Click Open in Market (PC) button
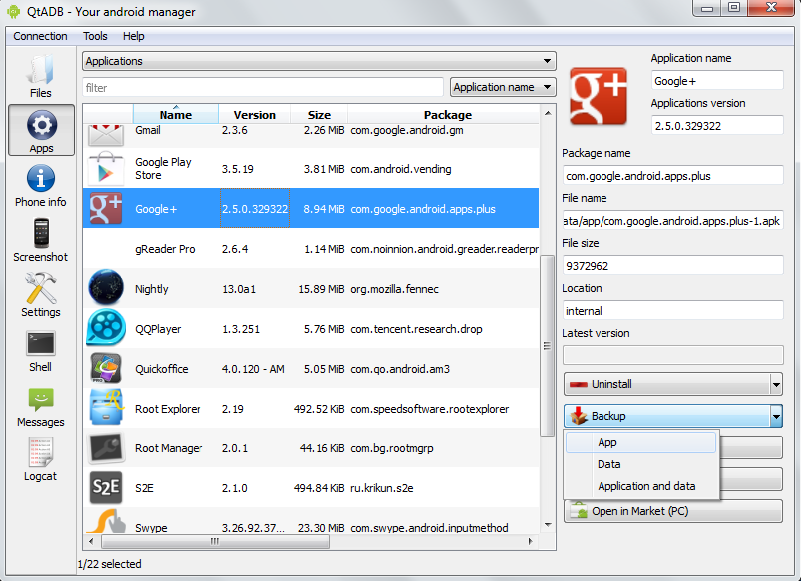 [x=673, y=511]
